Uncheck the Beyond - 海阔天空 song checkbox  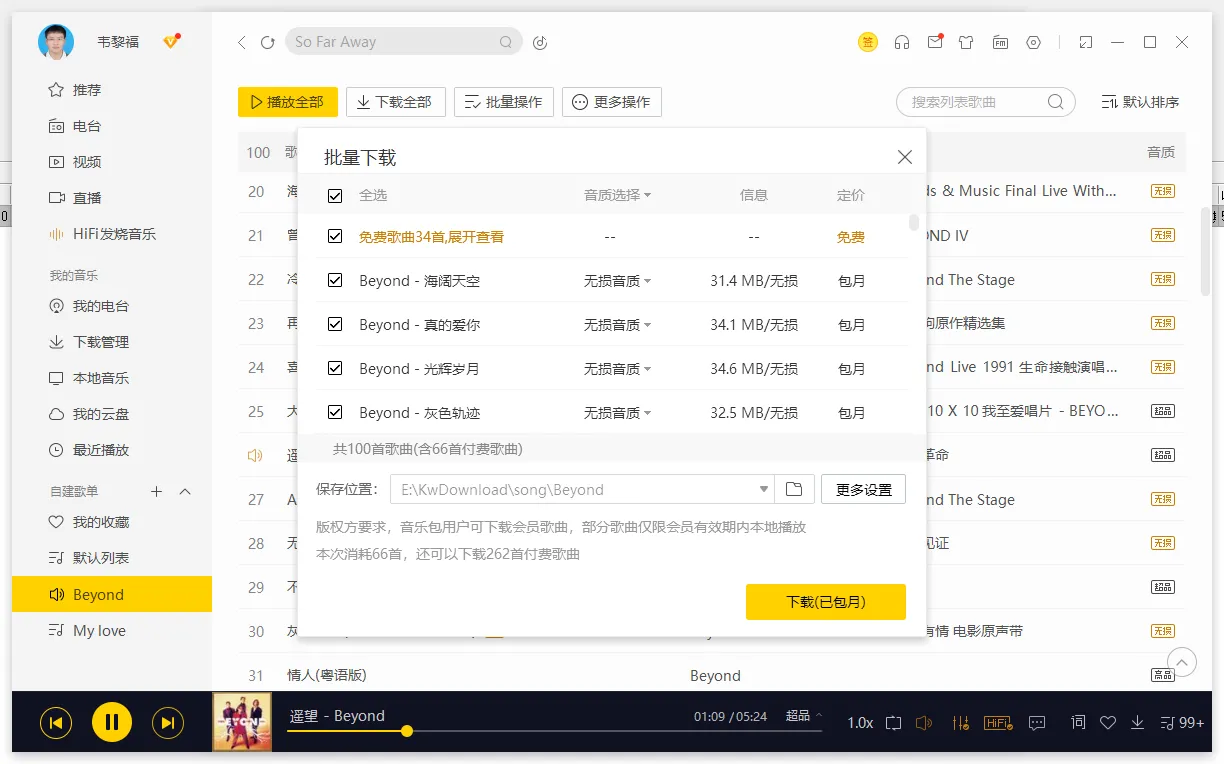[x=335, y=280]
